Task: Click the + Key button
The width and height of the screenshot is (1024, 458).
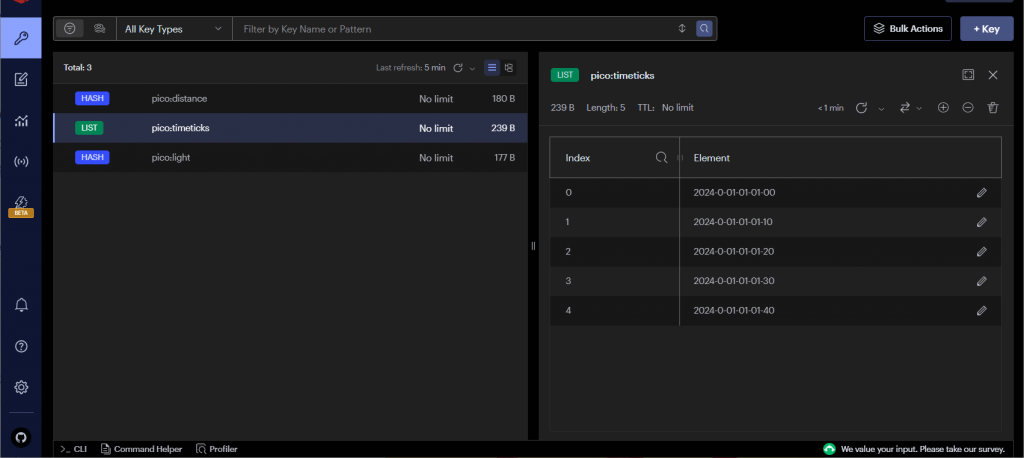Action: click(x=986, y=29)
